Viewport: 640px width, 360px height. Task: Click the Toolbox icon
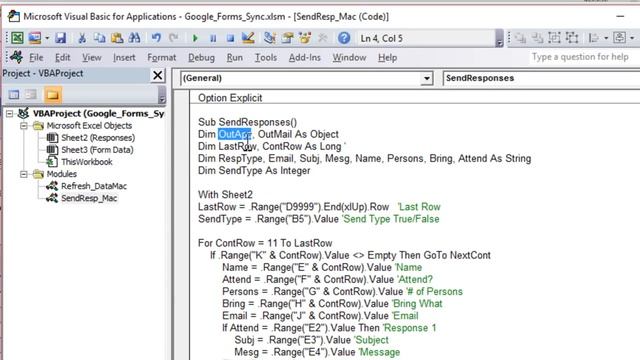click(x=322, y=38)
